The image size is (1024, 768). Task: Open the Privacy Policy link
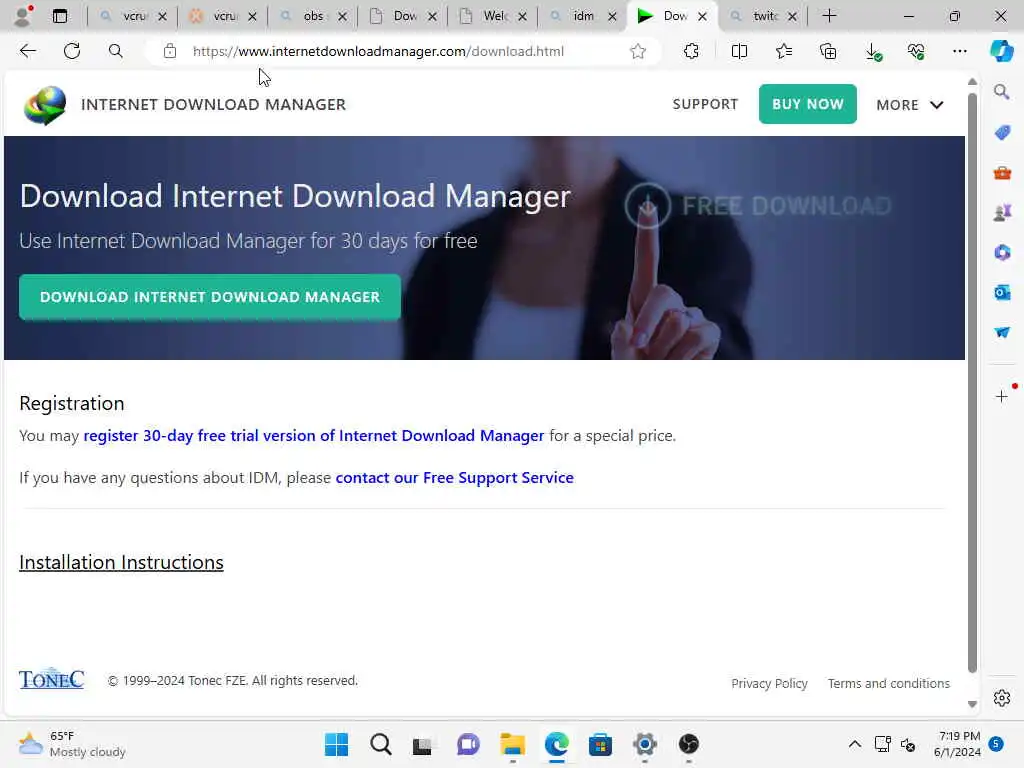(769, 683)
